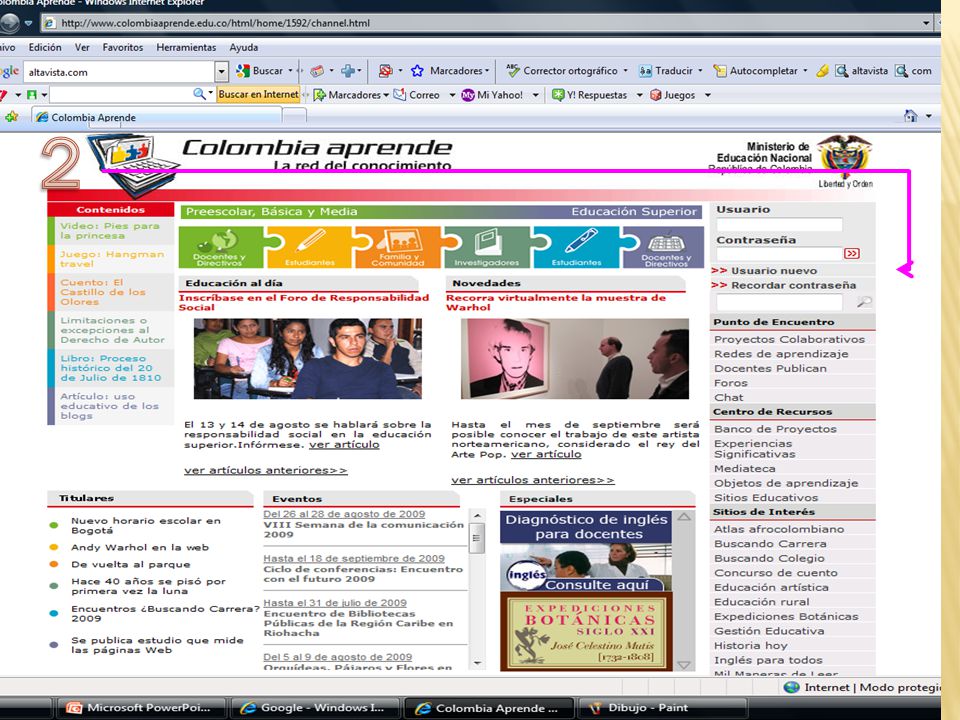
Task: Open Google toolbar Marcadores with the star icon
Action: click(449, 71)
